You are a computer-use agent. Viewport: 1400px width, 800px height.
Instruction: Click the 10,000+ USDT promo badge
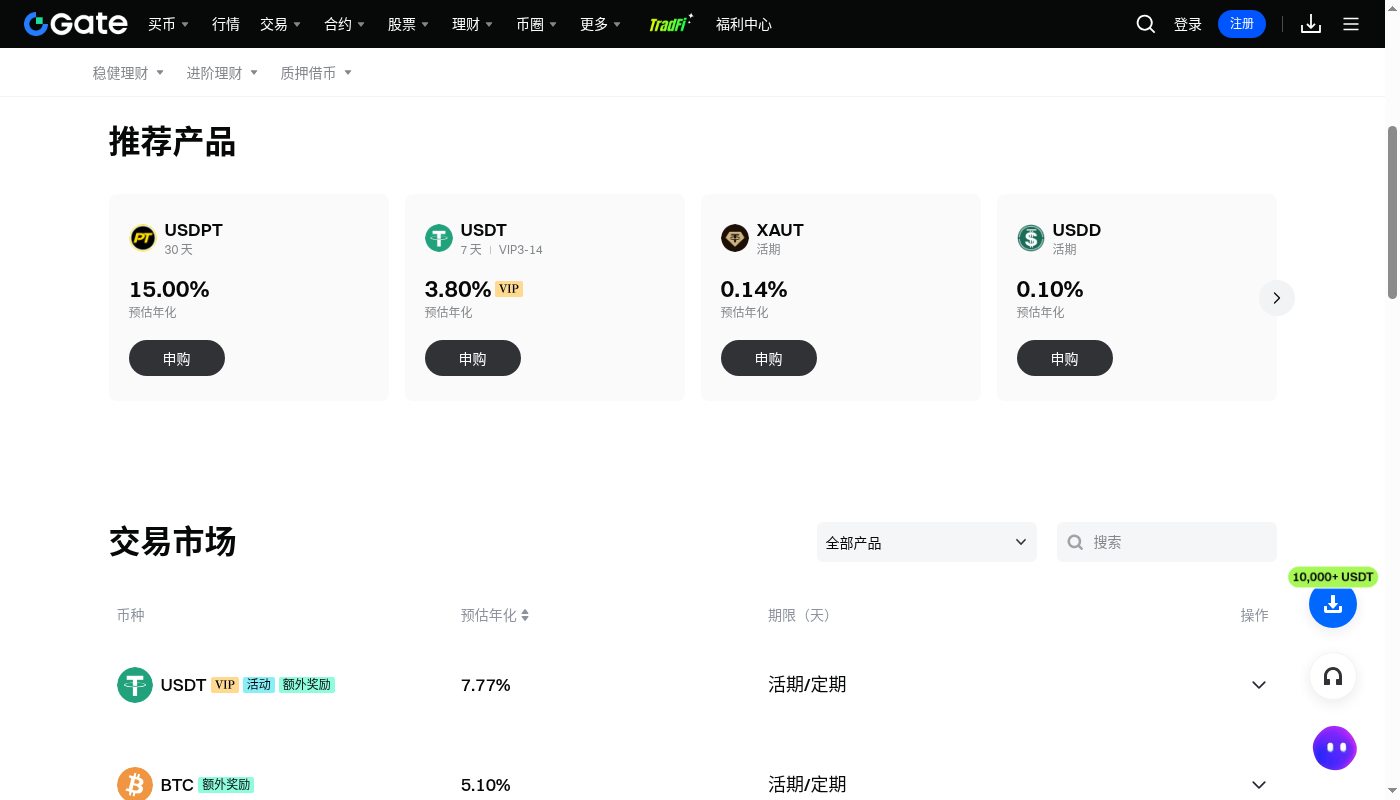click(1333, 577)
